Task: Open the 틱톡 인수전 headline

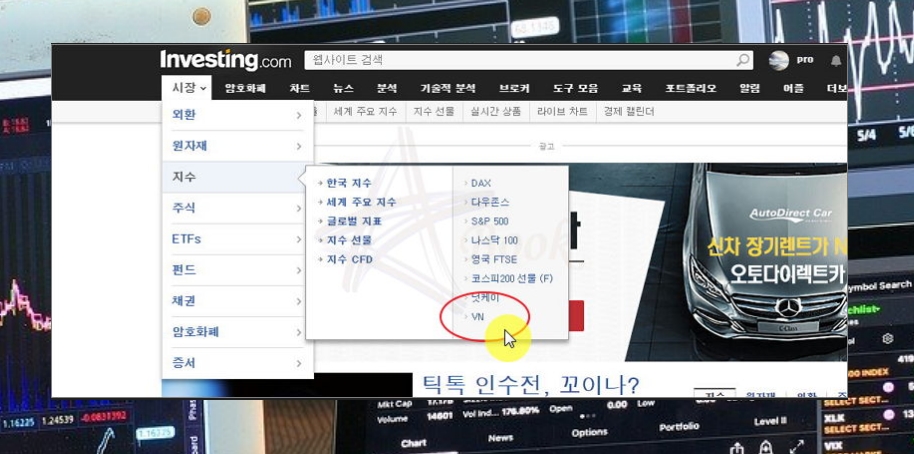Action: (x=529, y=385)
